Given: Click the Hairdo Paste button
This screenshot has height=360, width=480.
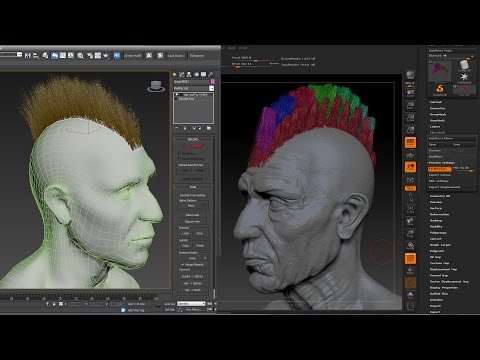Looking at the screenshot, I should click(200, 246).
